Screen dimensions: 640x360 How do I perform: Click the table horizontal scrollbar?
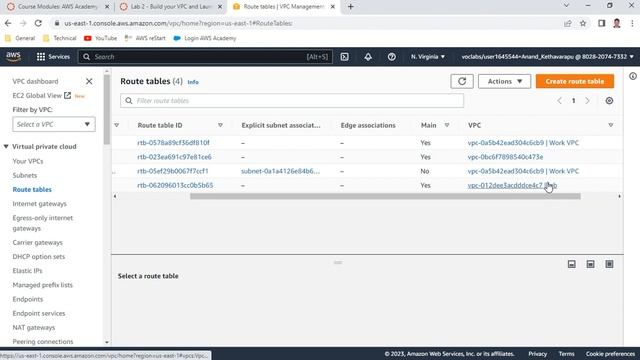[385, 196]
